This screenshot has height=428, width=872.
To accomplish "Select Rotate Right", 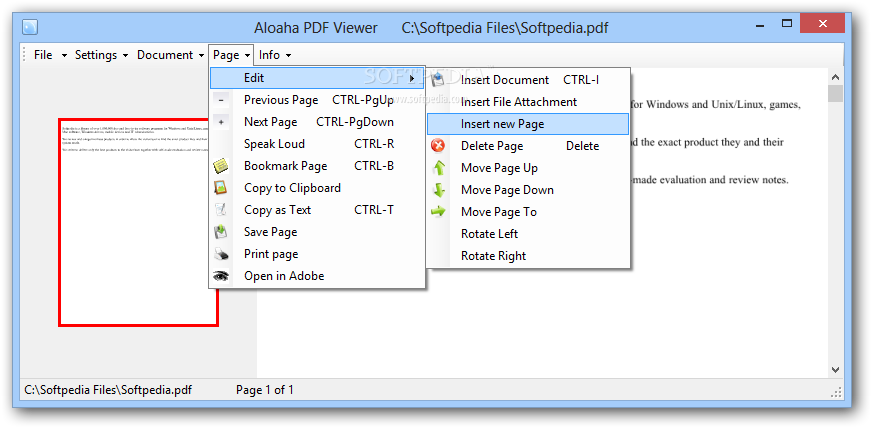I will [x=528, y=256].
